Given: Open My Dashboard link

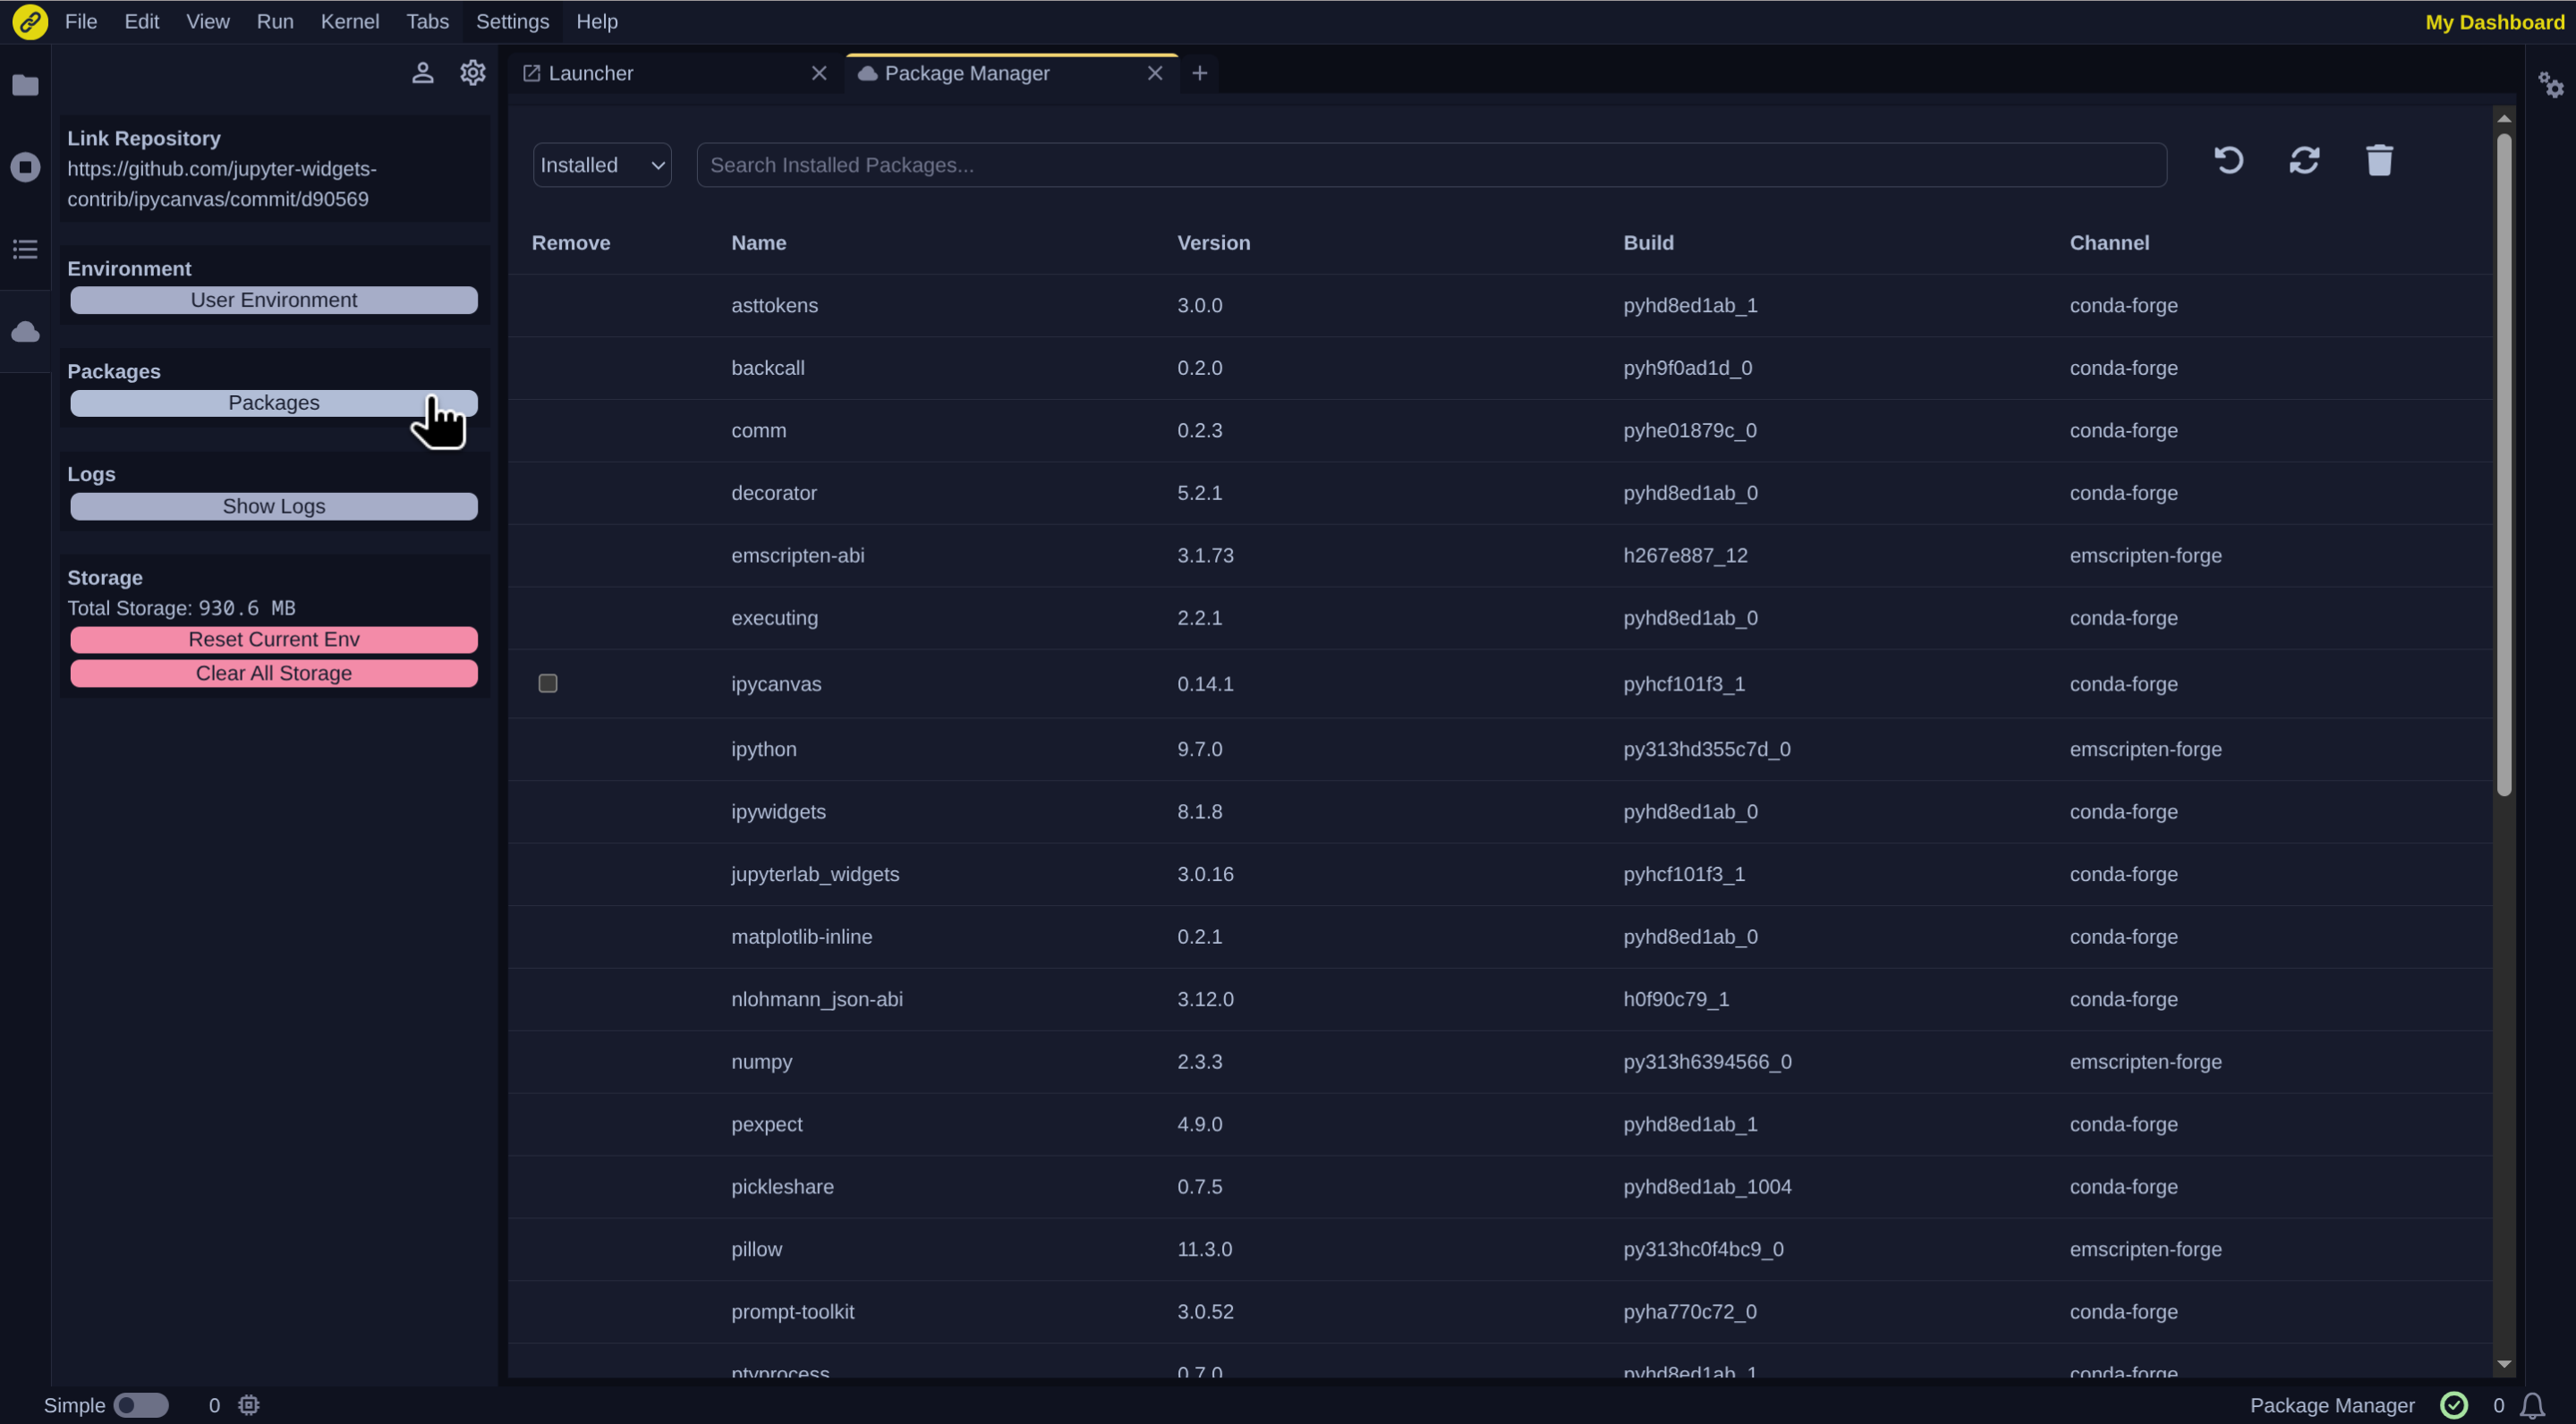Looking at the screenshot, I should click(x=2493, y=21).
